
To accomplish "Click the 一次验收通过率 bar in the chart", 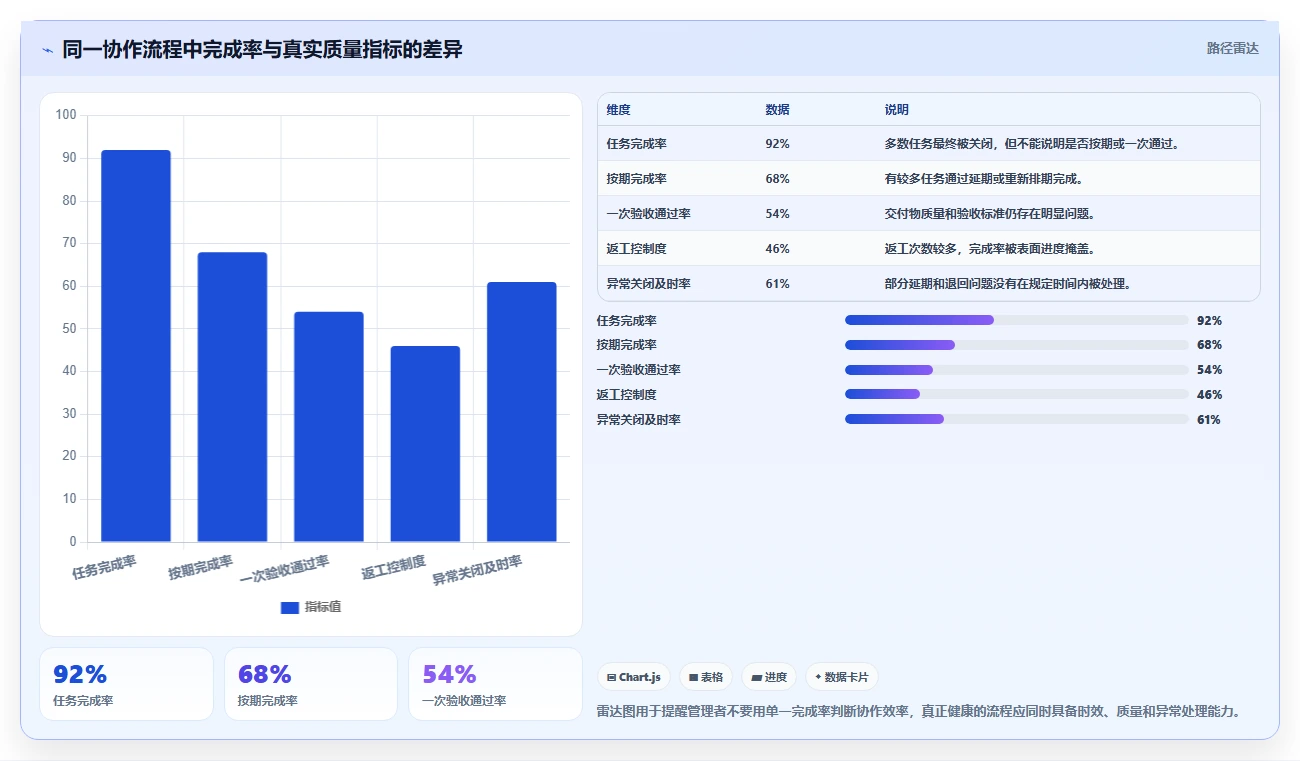I will 329,427.
